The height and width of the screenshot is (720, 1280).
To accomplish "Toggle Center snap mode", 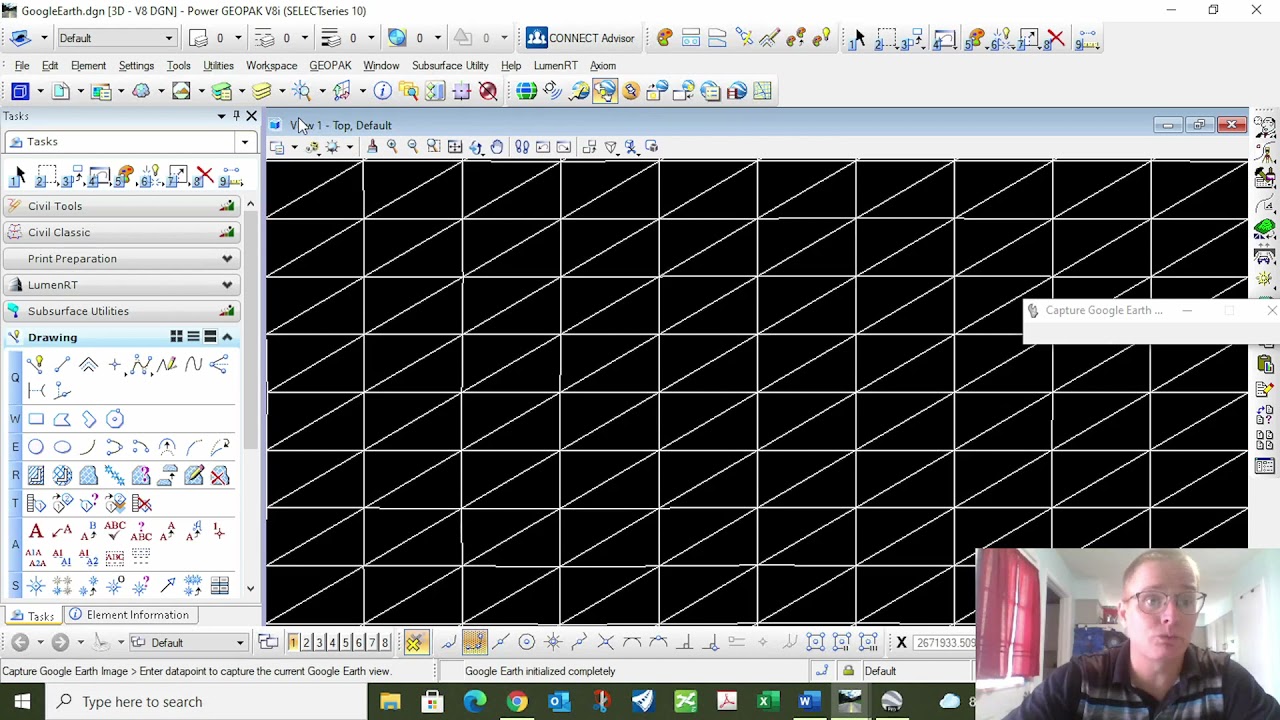I will click(x=526, y=642).
